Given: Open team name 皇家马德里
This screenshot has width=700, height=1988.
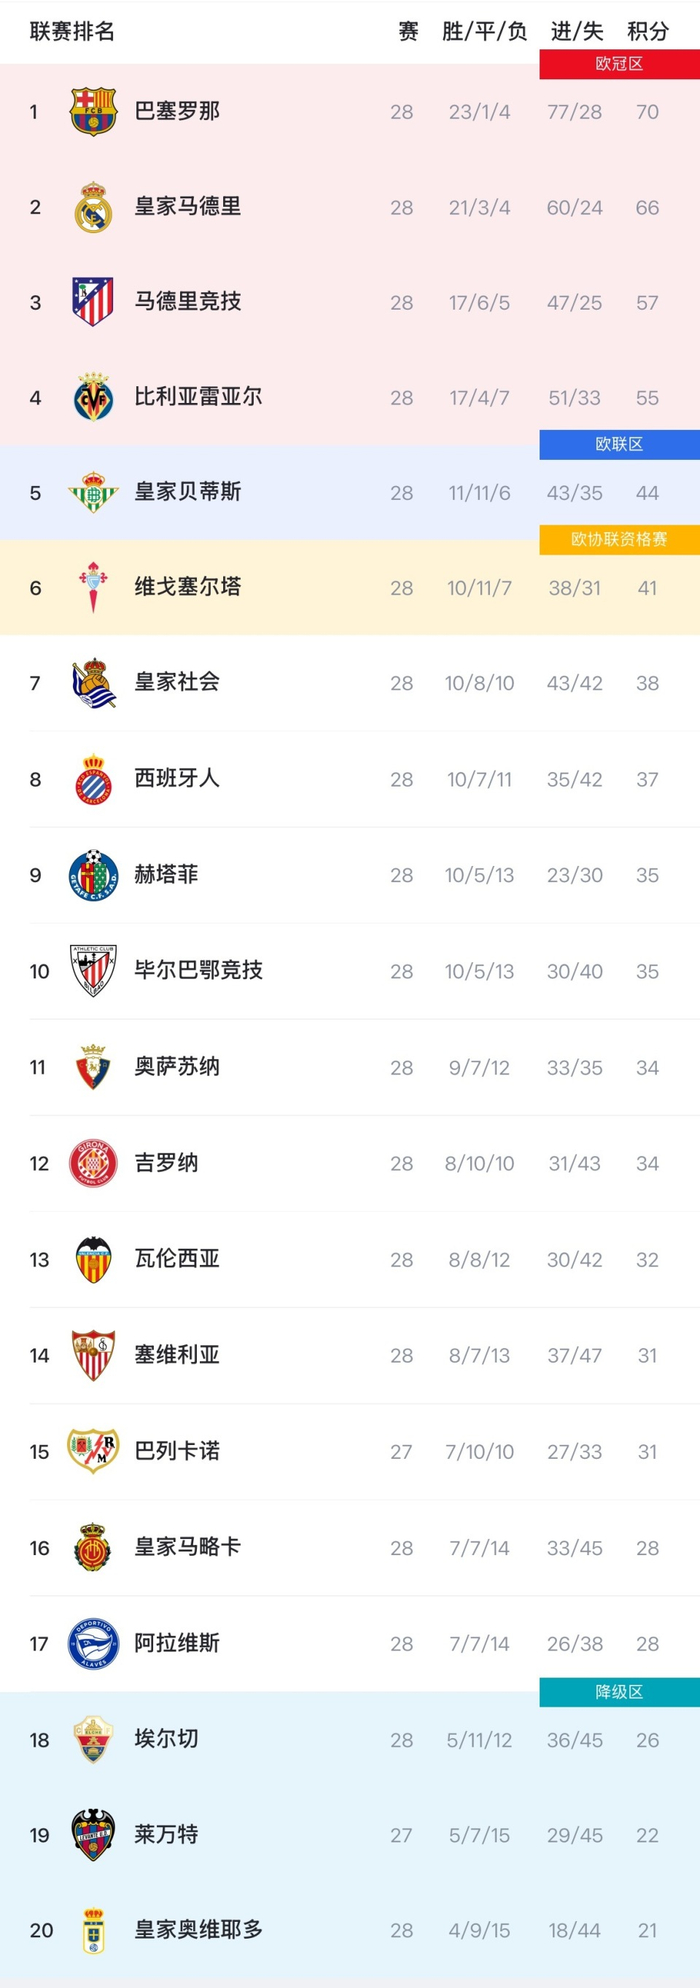Looking at the screenshot, I should 188,207.
